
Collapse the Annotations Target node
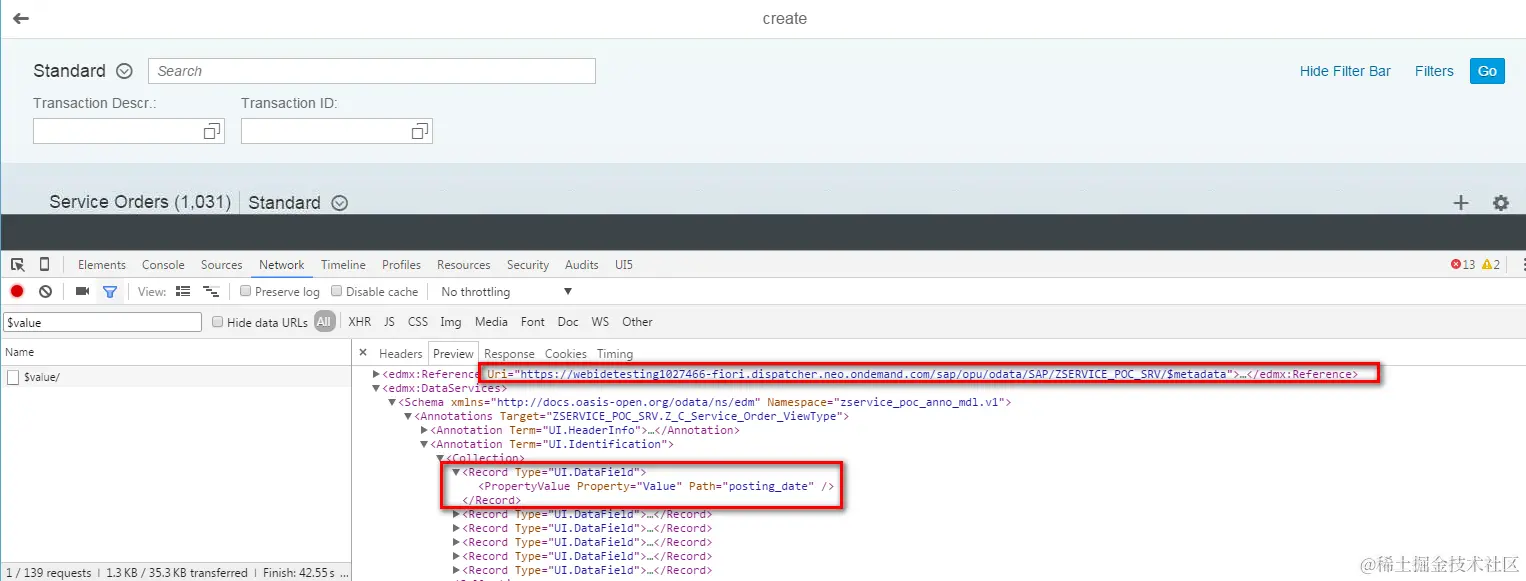click(408, 416)
